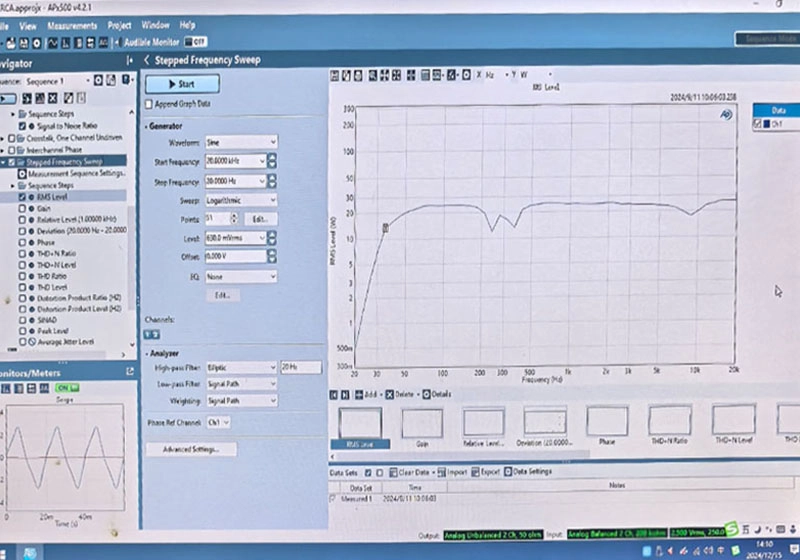This screenshot has width=800, height=560.
Task: Select the Phase result thumbnail
Action: coord(607,424)
